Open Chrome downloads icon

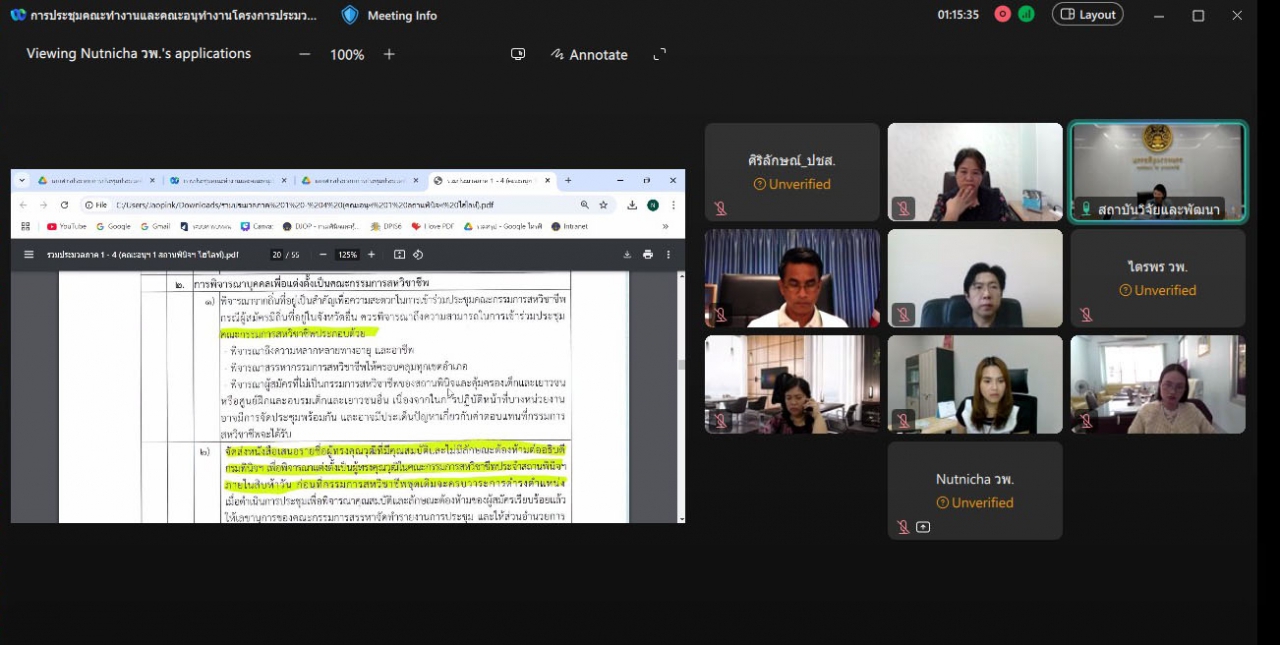point(632,204)
